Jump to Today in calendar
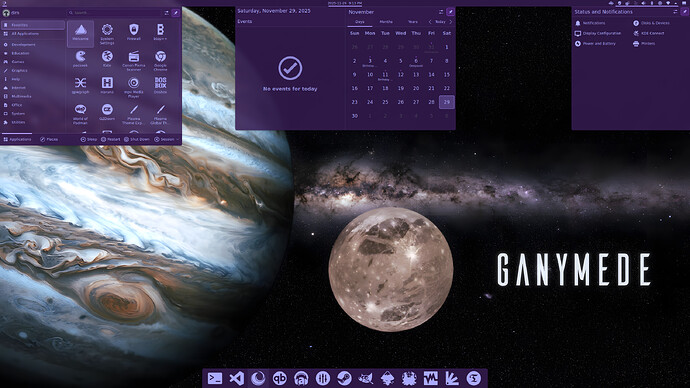 (x=440, y=22)
